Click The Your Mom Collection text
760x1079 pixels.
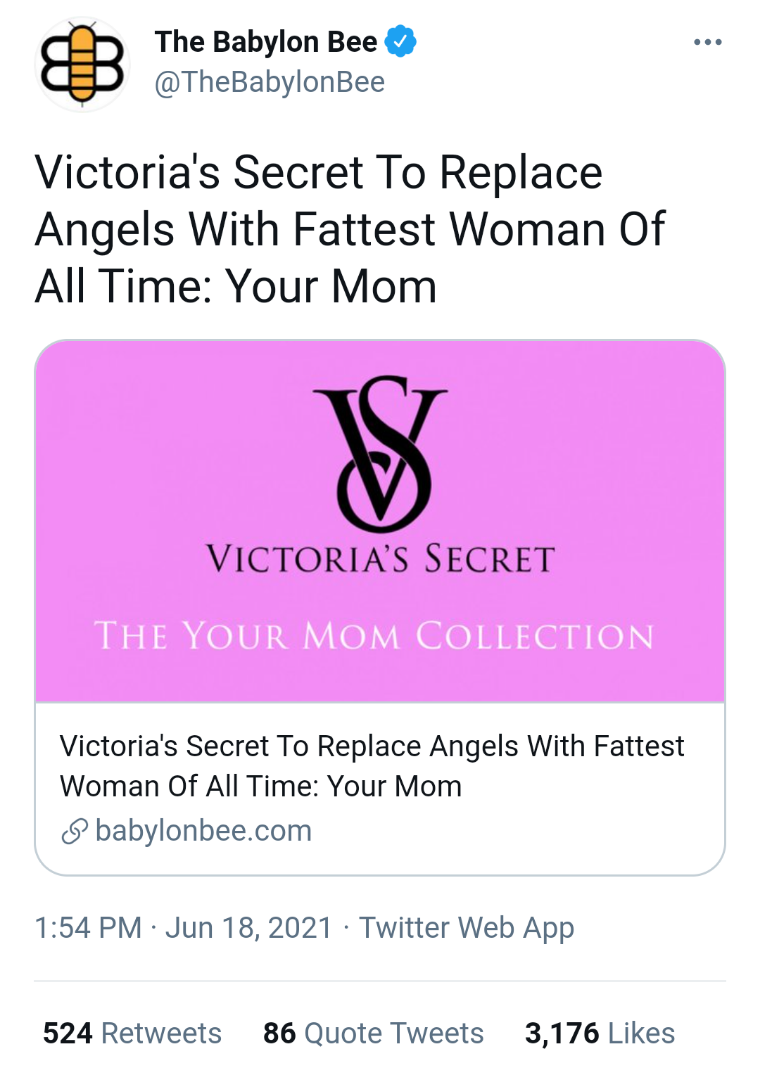click(374, 635)
